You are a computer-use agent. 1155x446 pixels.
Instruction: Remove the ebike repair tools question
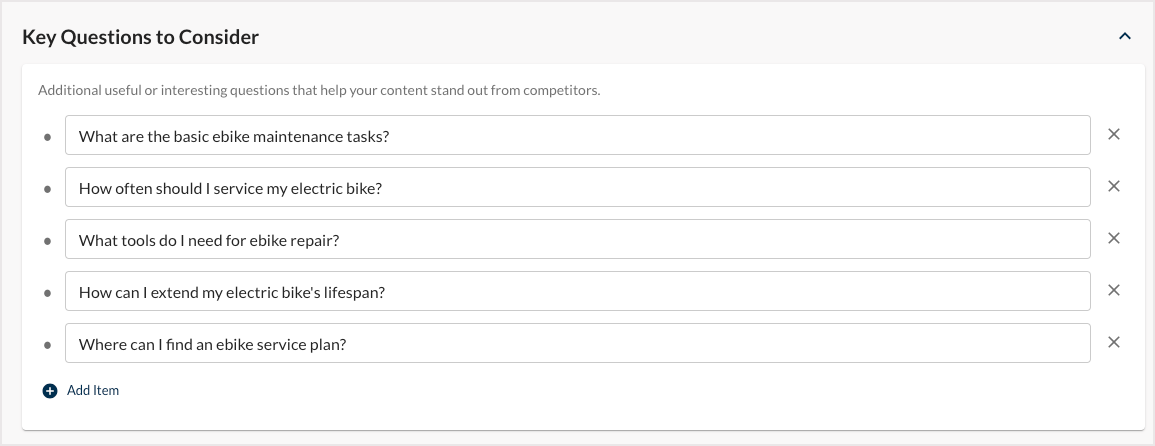(x=1114, y=239)
